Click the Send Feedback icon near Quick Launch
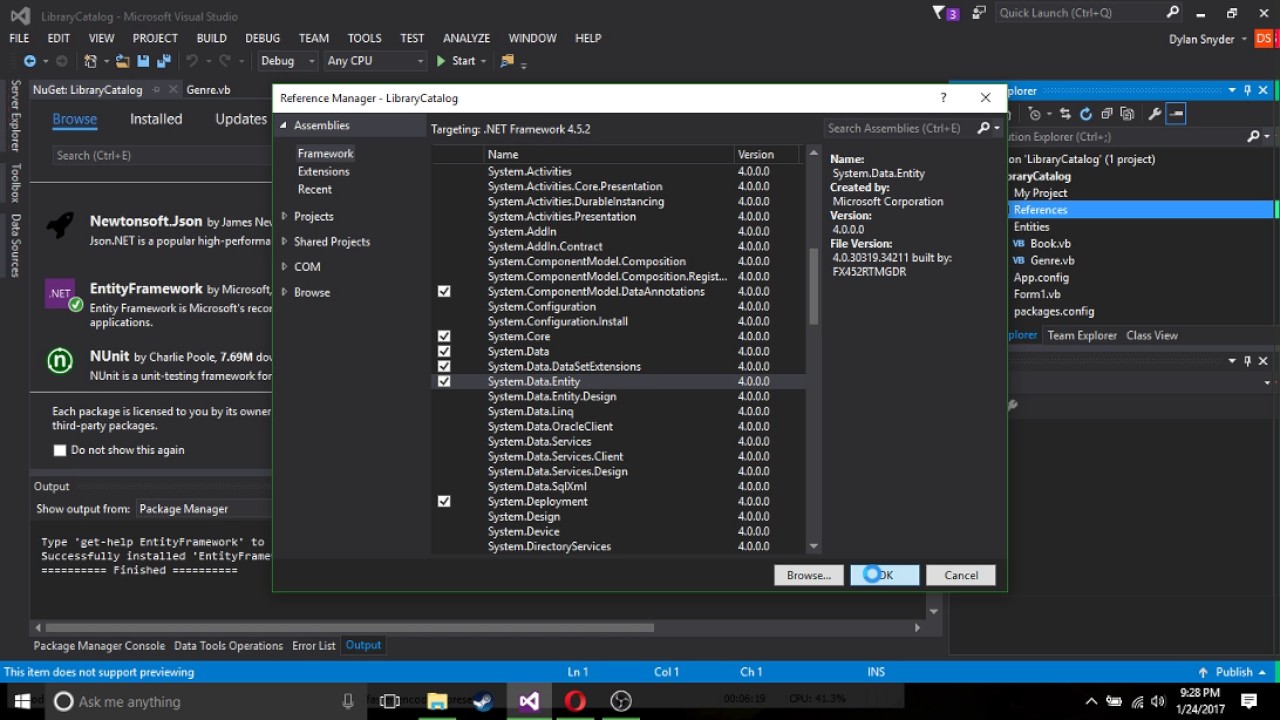 click(x=977, y=13)
